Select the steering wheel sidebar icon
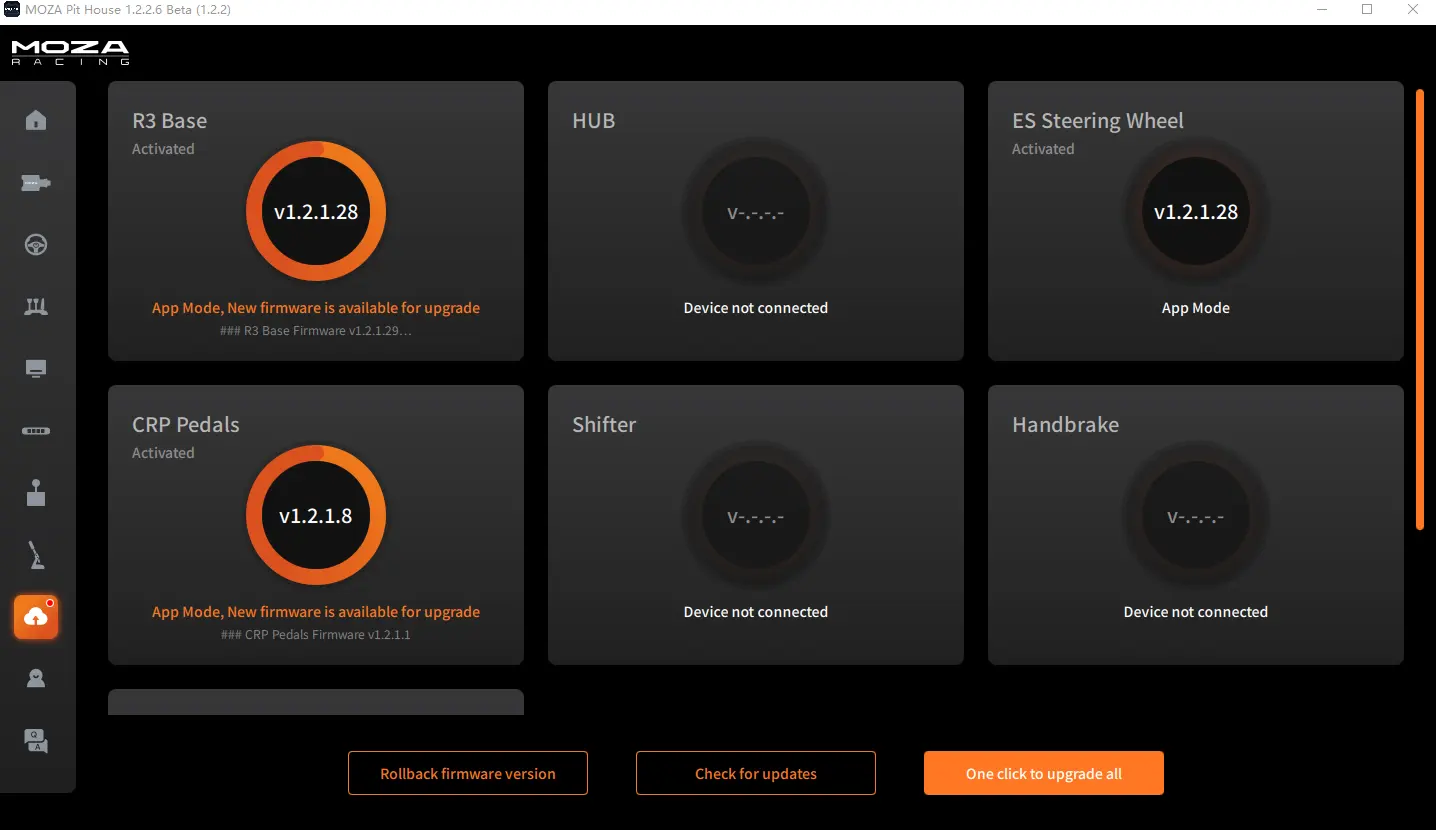The image size is (1436, 830). [x=36, y=245]
